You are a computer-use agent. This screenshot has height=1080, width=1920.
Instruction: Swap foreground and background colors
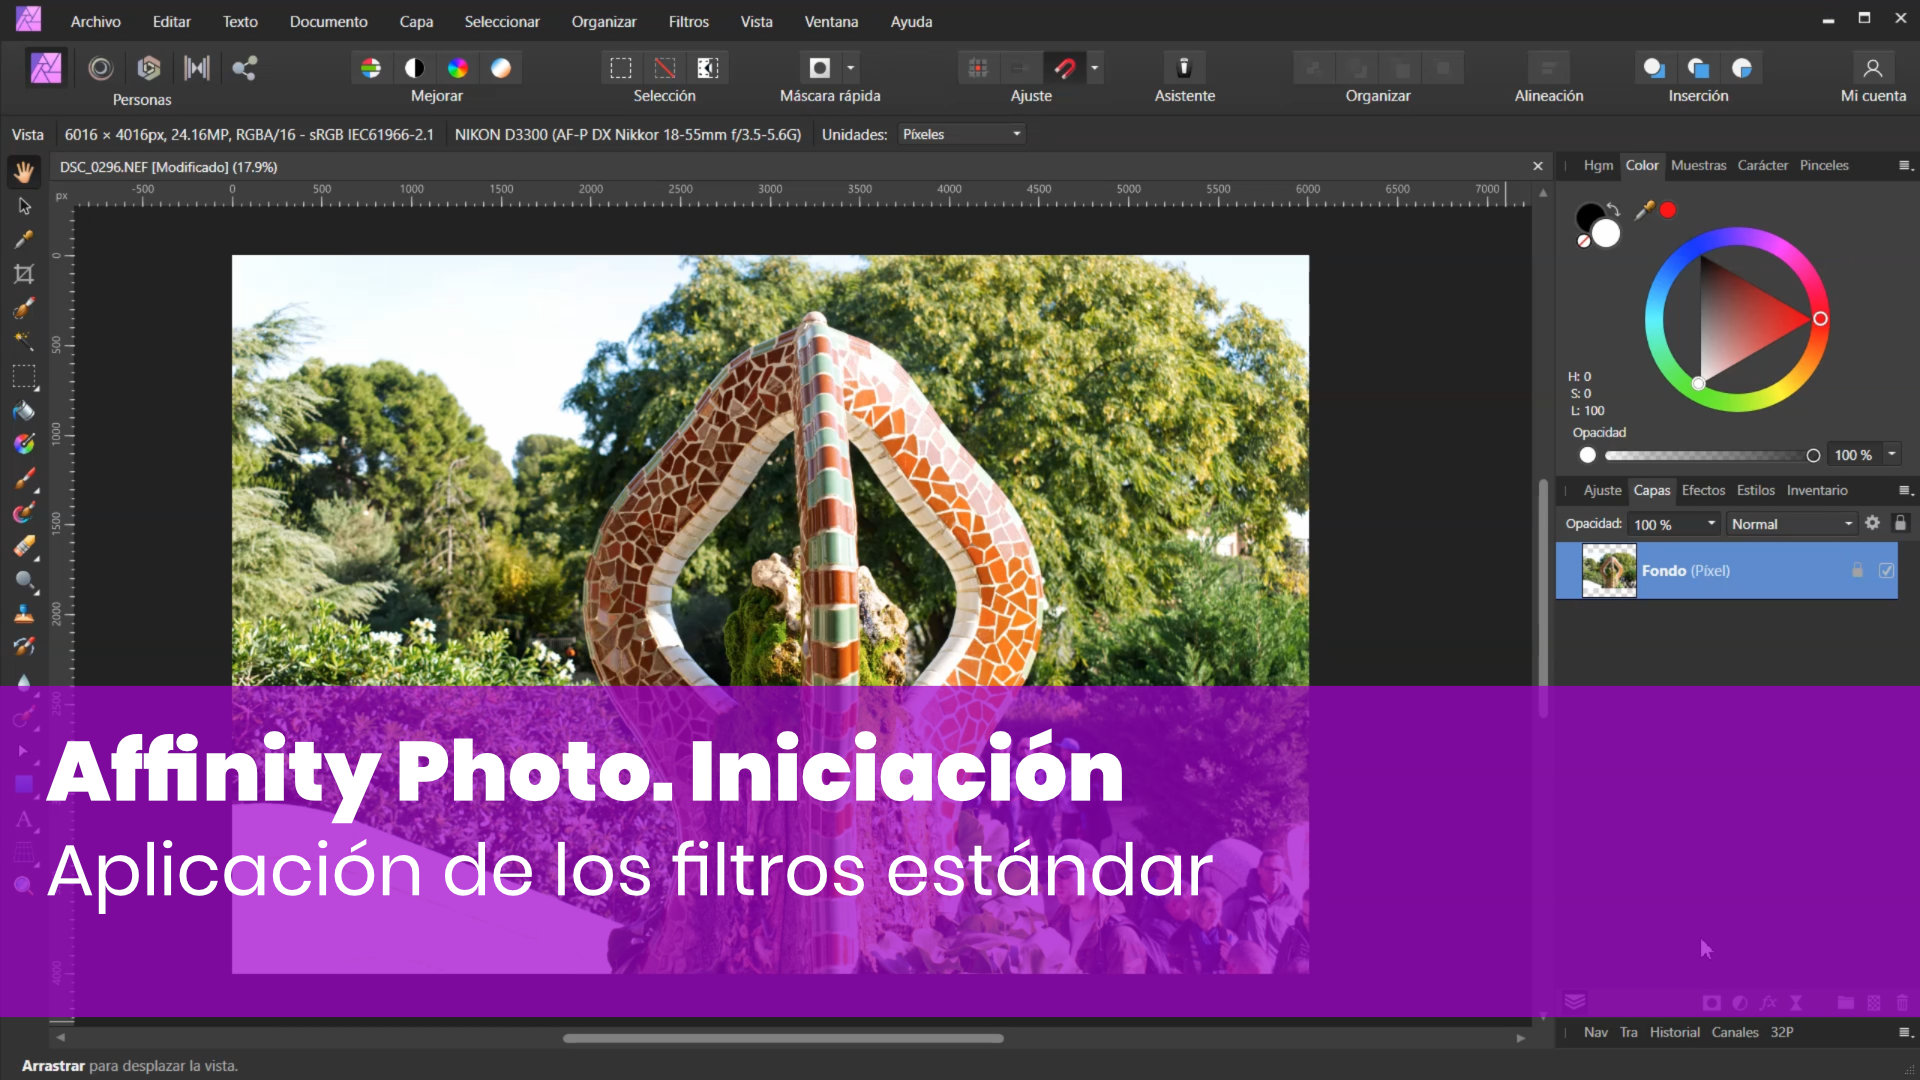click(x=1614, y=210)
